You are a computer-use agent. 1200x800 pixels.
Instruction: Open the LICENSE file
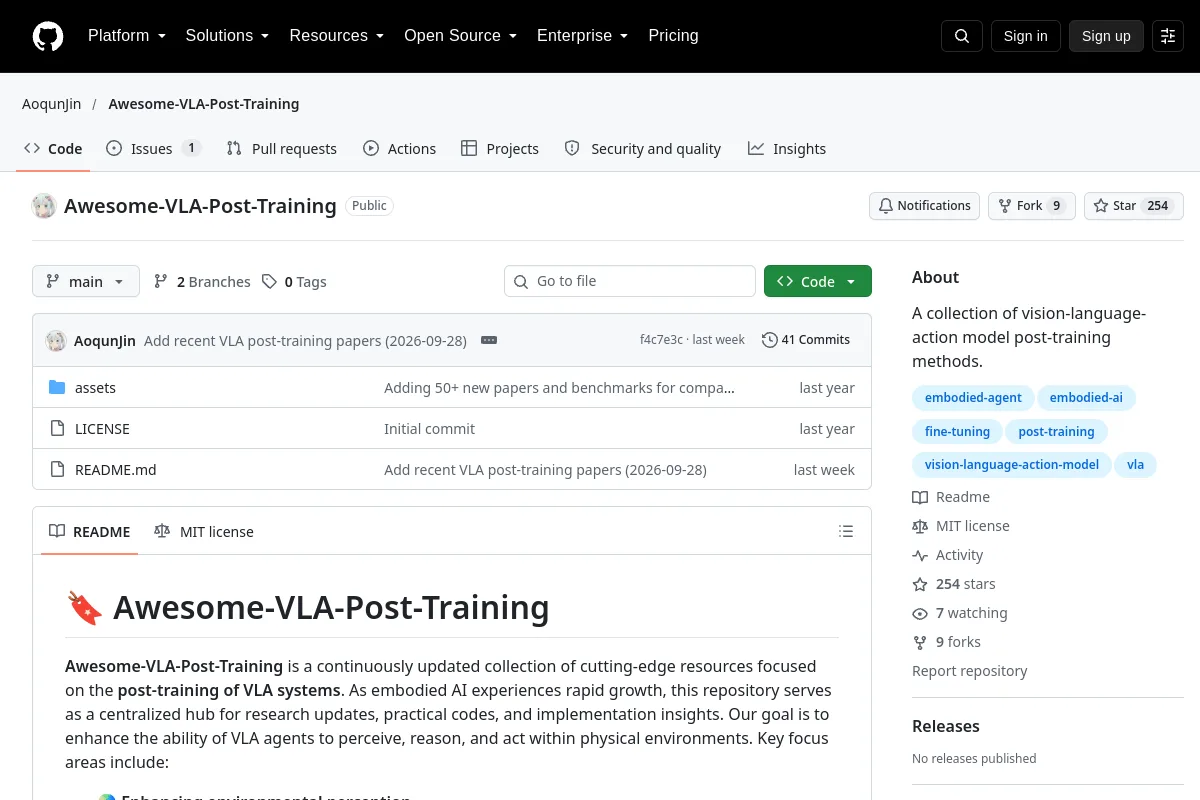tap(102, 429)
